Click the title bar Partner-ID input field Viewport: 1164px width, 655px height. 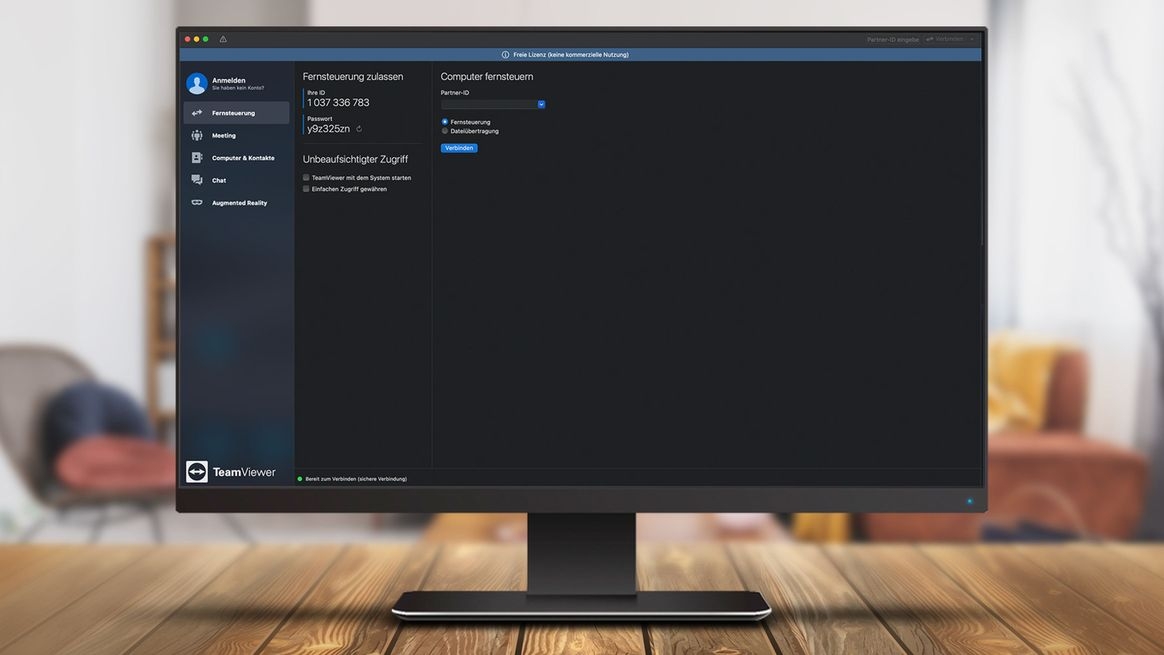coord(892,39)
